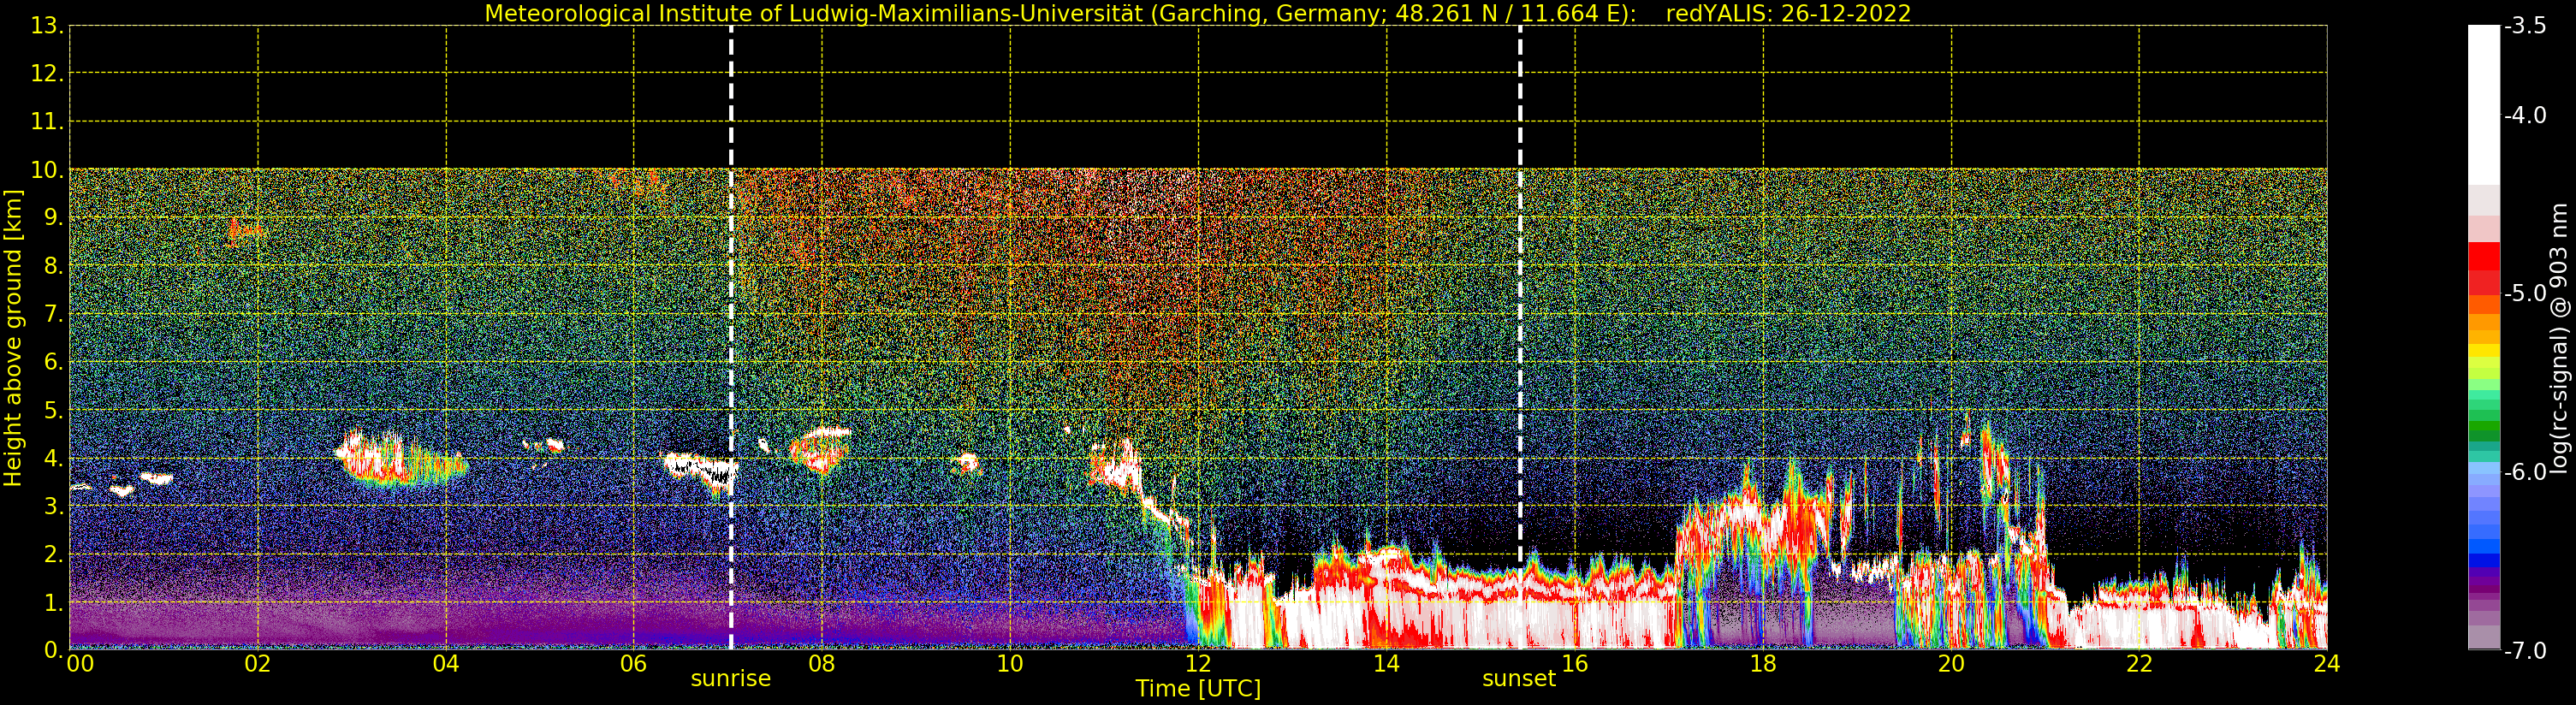2576x705 pixels.
Task: Click time axis tick label 04
Action: [x=446, y=664]
